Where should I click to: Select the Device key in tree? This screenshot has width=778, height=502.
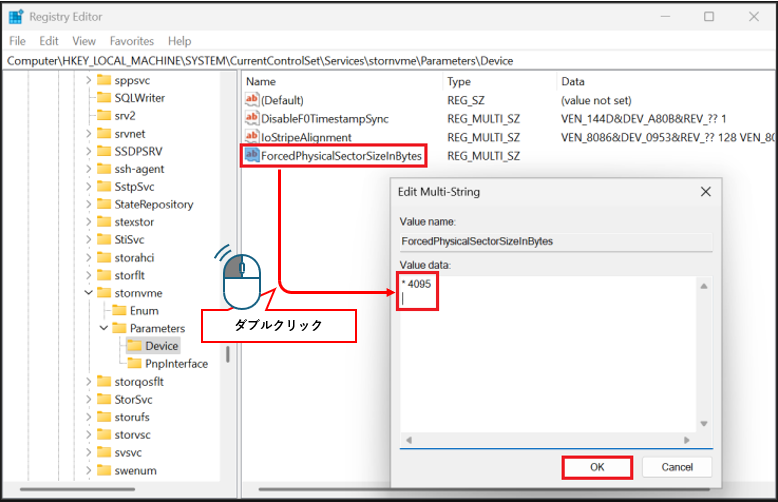click(161, 346)
